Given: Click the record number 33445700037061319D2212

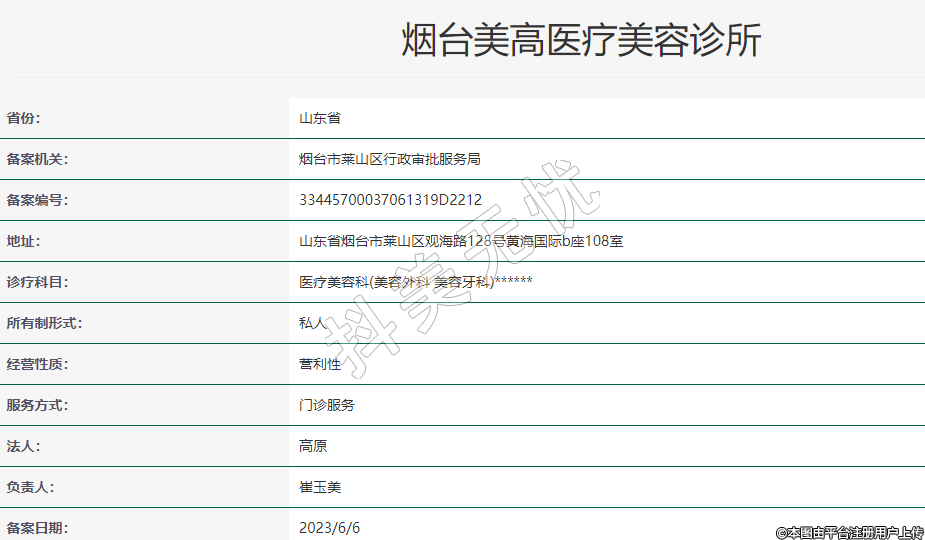Looking at the screenshot, I should coord(390,200).
